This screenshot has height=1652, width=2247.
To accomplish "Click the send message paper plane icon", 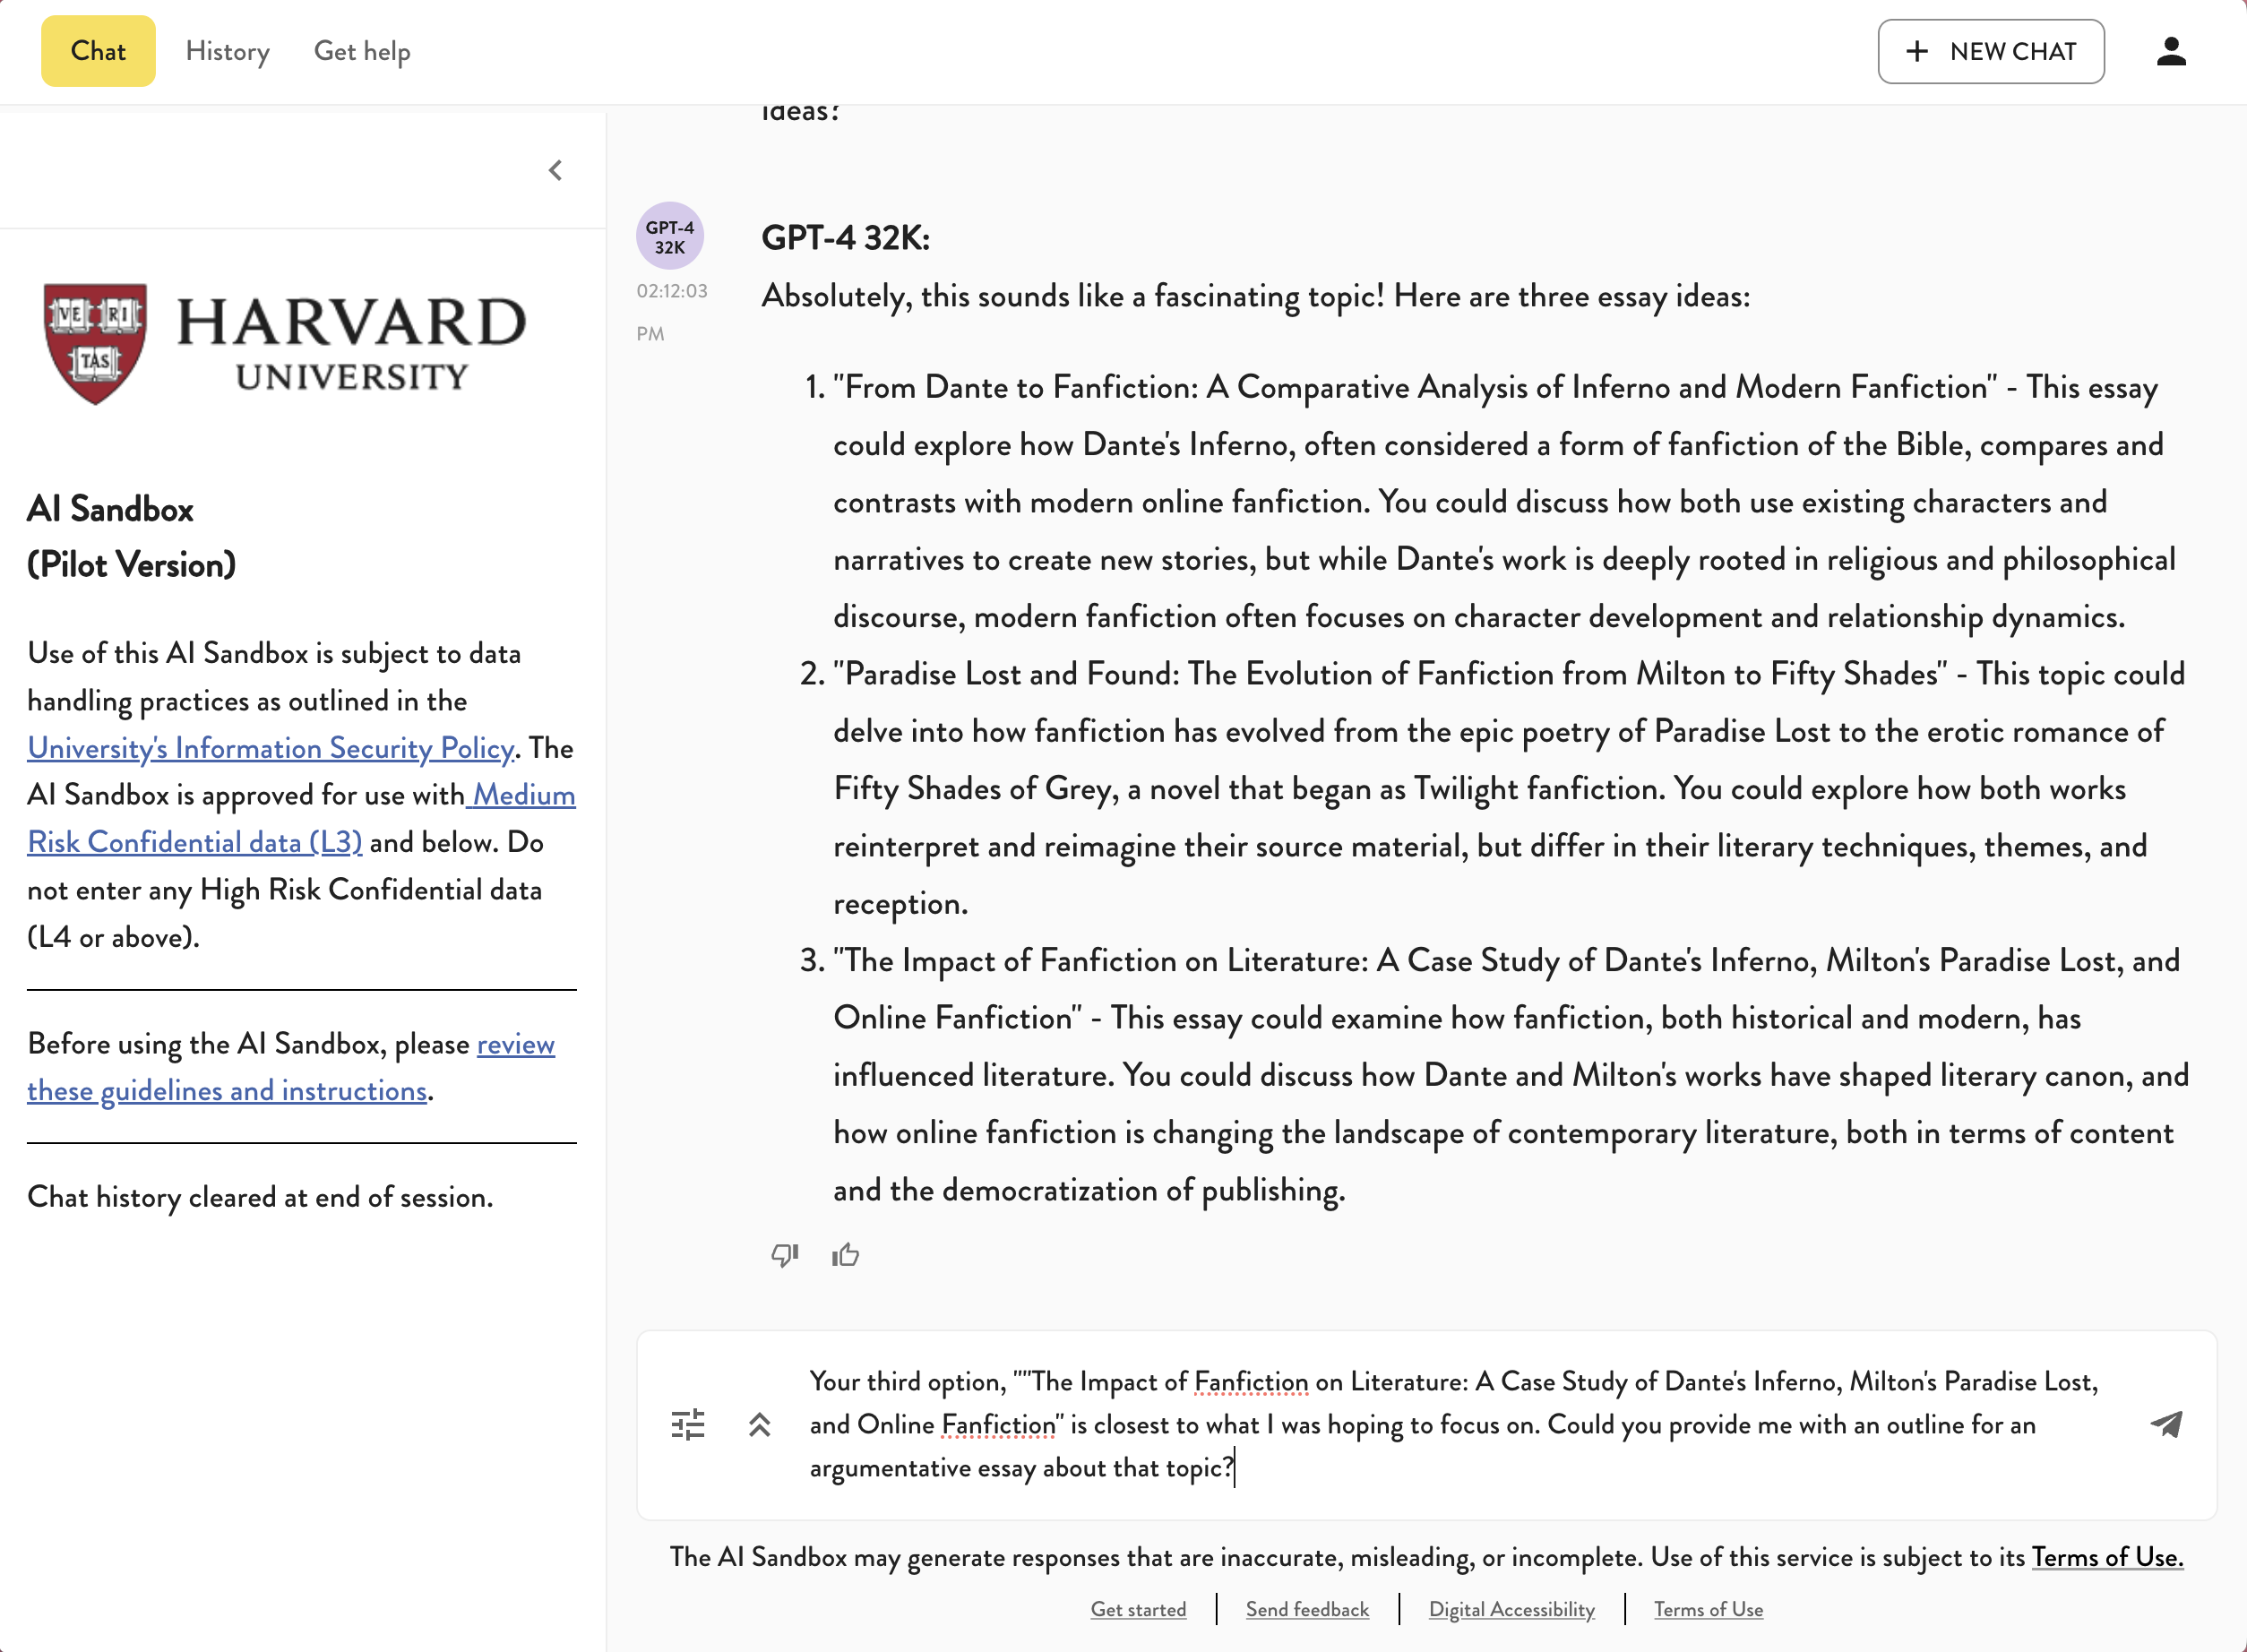I will (2166, 1424).
